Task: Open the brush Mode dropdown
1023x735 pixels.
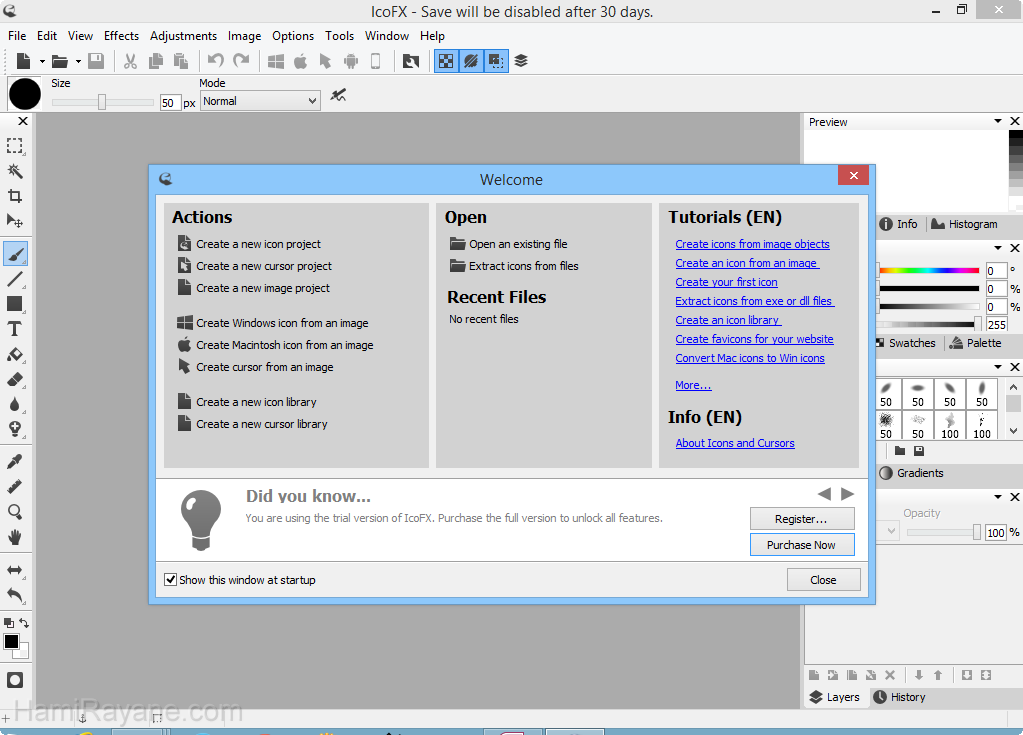Action: (260, 101)
